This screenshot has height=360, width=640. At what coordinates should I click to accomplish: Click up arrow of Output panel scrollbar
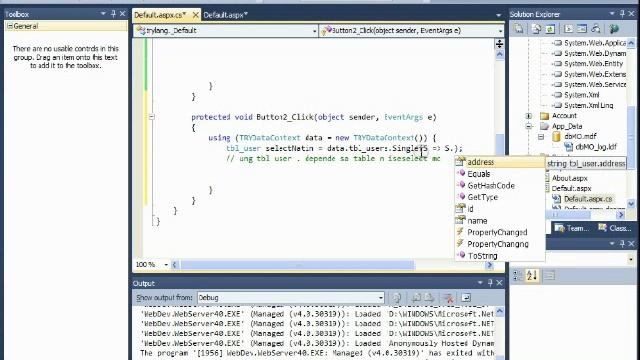(x=499, y=312)
